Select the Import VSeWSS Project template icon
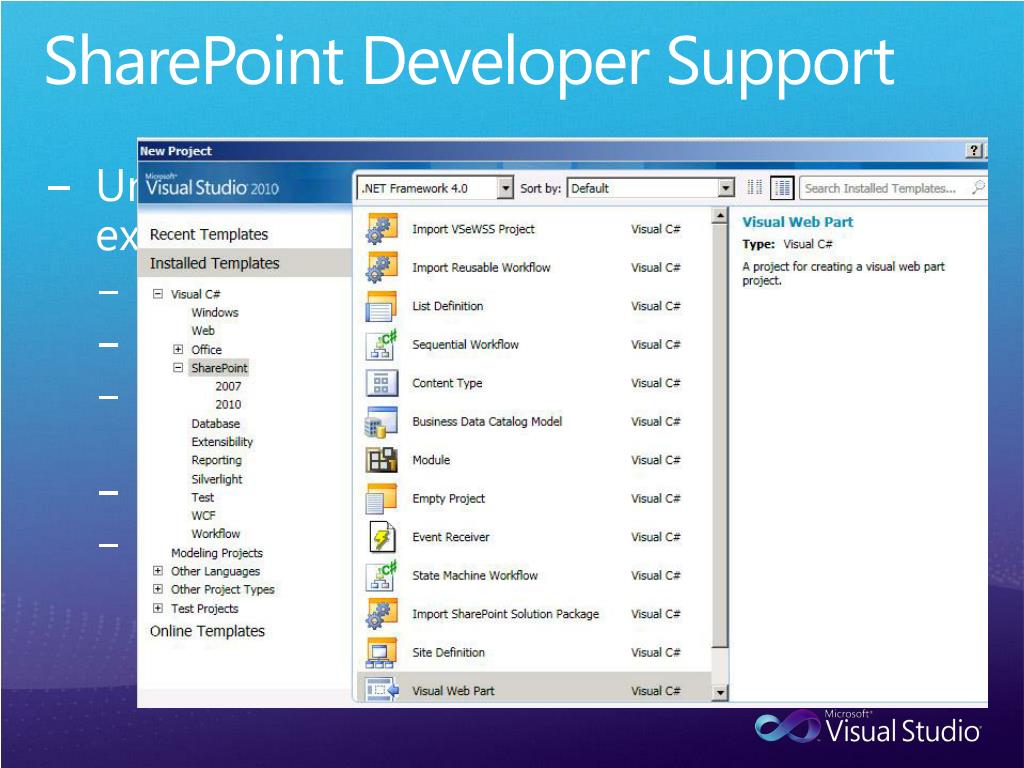This screenshot has width=1024, height=768. click(x=381, y=229)
